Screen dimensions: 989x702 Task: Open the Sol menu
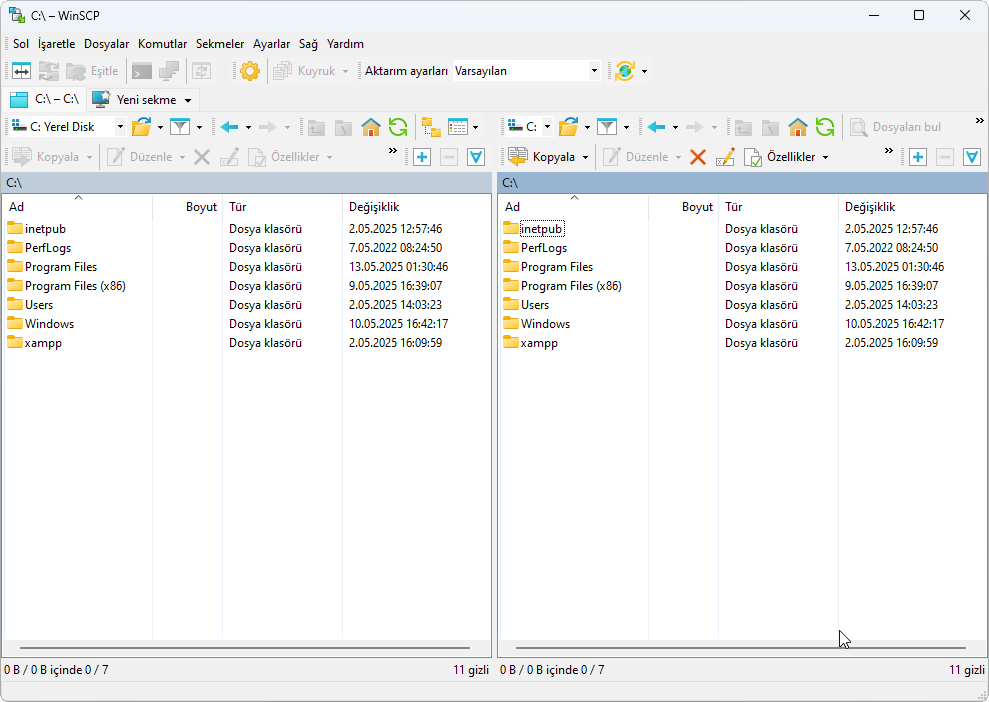[21, 44]
